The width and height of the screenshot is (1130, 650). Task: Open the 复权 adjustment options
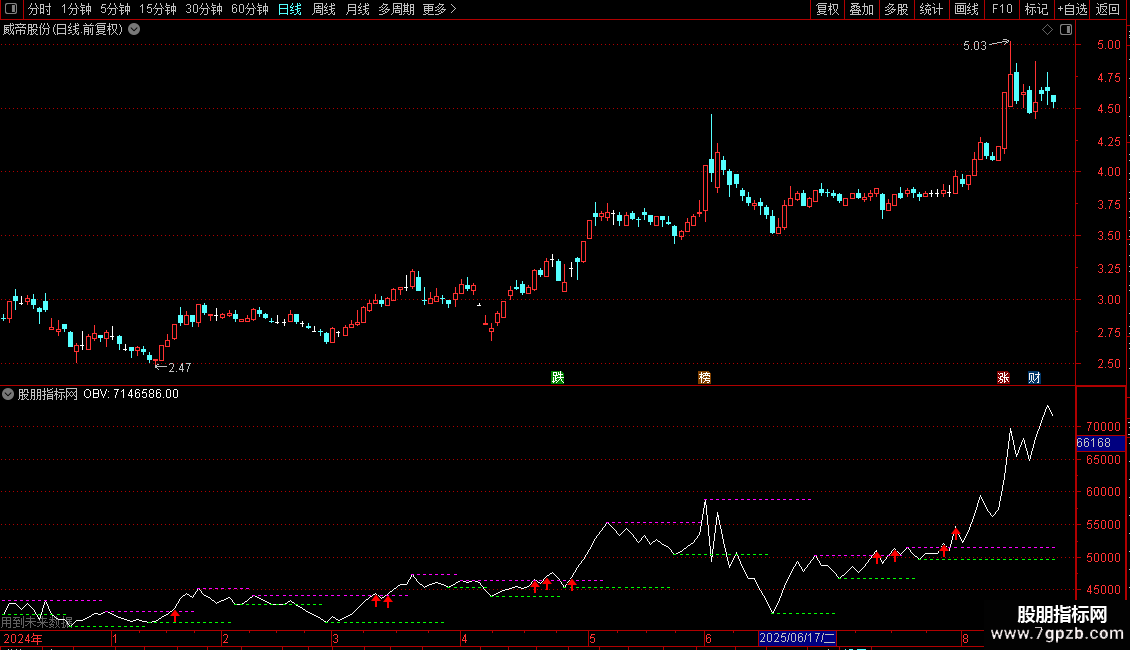point(827,9)
